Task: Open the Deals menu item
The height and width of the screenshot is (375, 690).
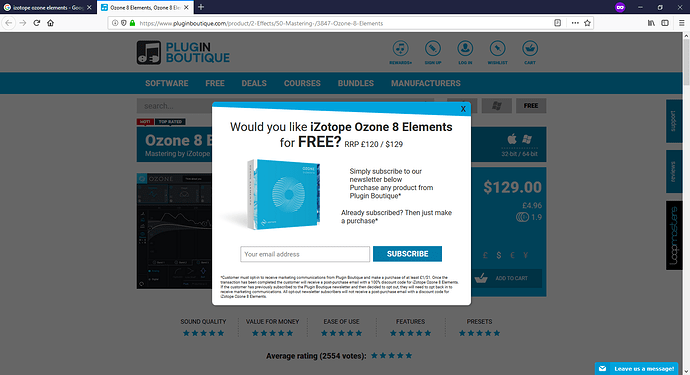Action: coord(254,83)
